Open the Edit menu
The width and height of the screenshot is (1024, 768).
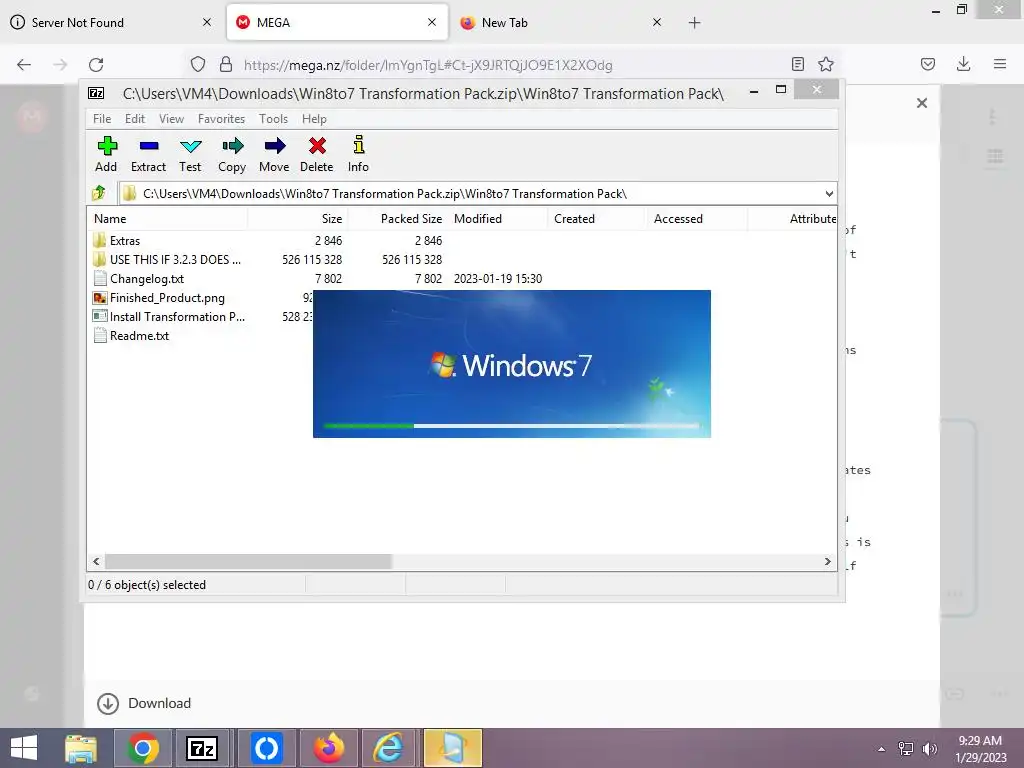click(x=135, y=119)
